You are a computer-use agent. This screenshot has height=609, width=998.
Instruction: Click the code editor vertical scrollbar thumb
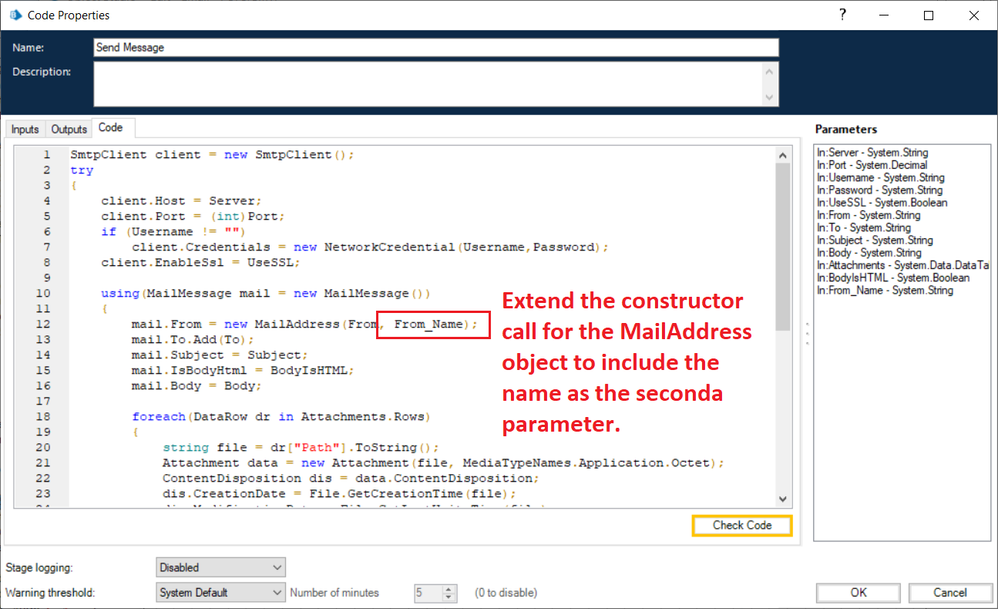pyautogui.click(x=783, y=247)
